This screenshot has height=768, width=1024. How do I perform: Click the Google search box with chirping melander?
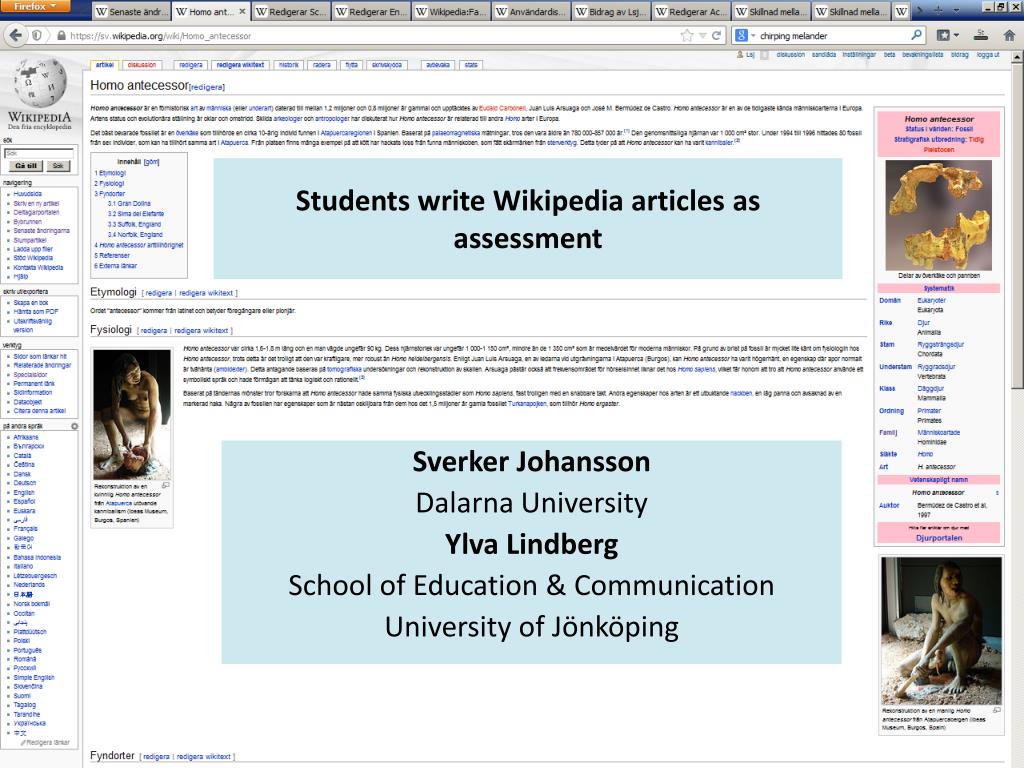tap(833, 36)
